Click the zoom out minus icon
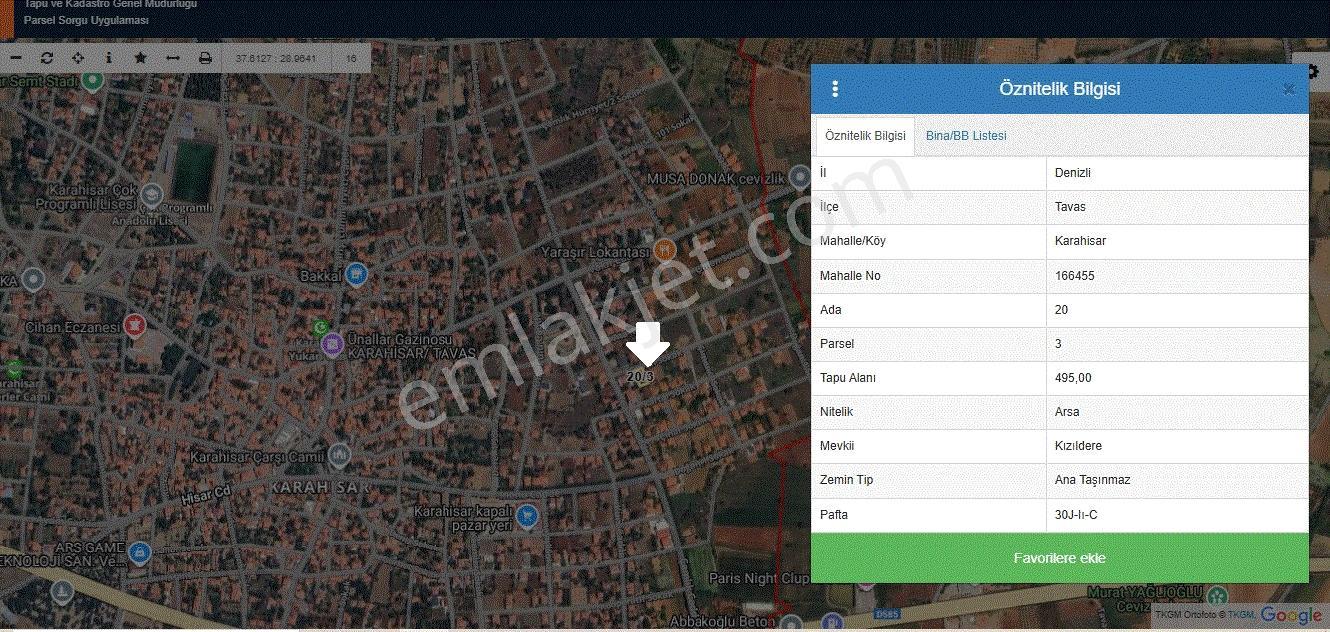Image resolution: width=1330 pixels, height=632 pixels. point(16,58)
